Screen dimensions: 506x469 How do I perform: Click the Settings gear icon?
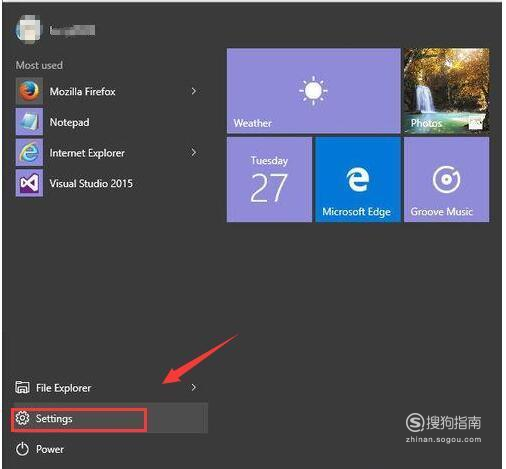tap(22, 418)
